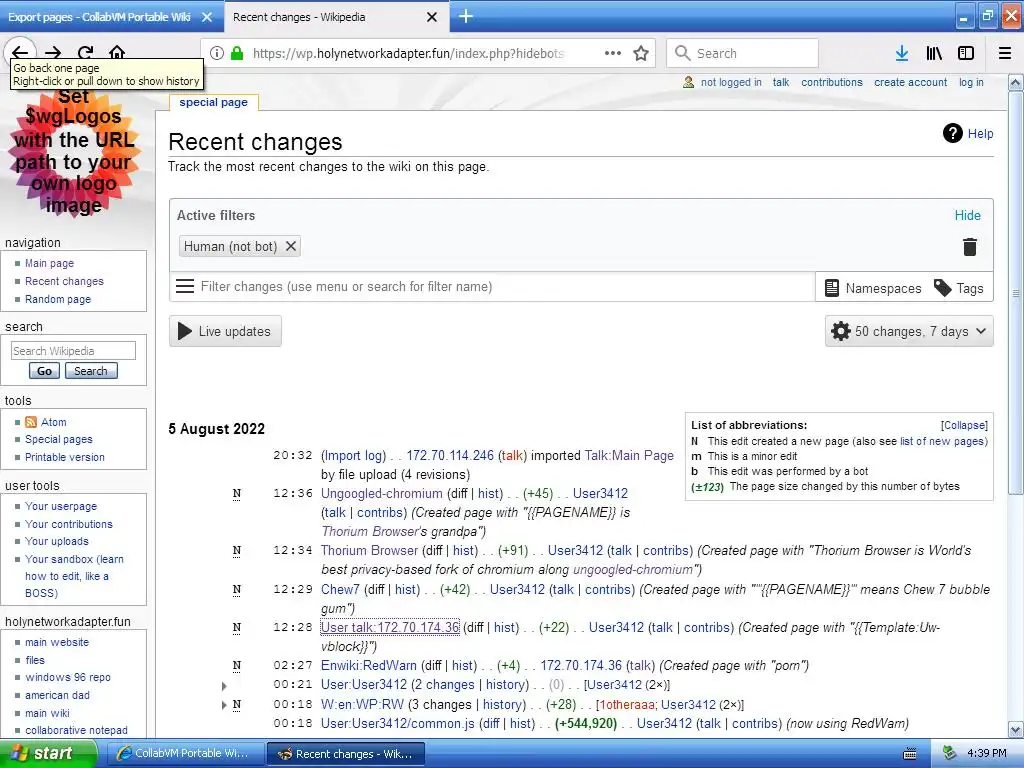Expand the User:User3412 grouped changes arrow
The height and width of the screenshot is (768, 1024).
pyautogui.click(x=224, y=686)
